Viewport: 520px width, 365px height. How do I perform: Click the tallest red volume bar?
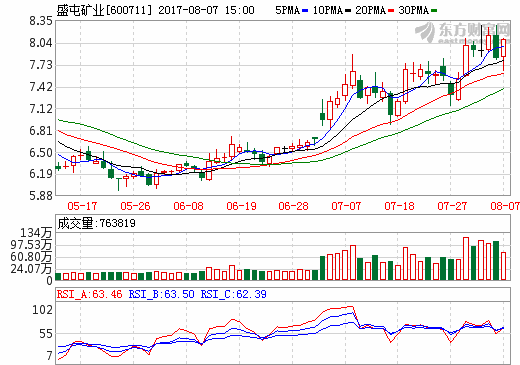[466, 258]
